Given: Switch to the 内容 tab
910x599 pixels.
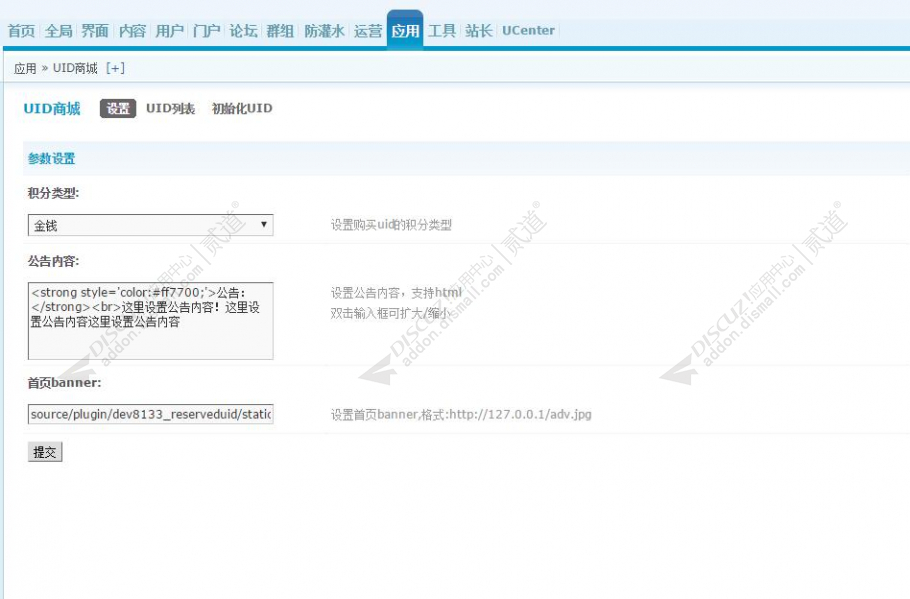Looking at the screenshot, I should 132,31.
